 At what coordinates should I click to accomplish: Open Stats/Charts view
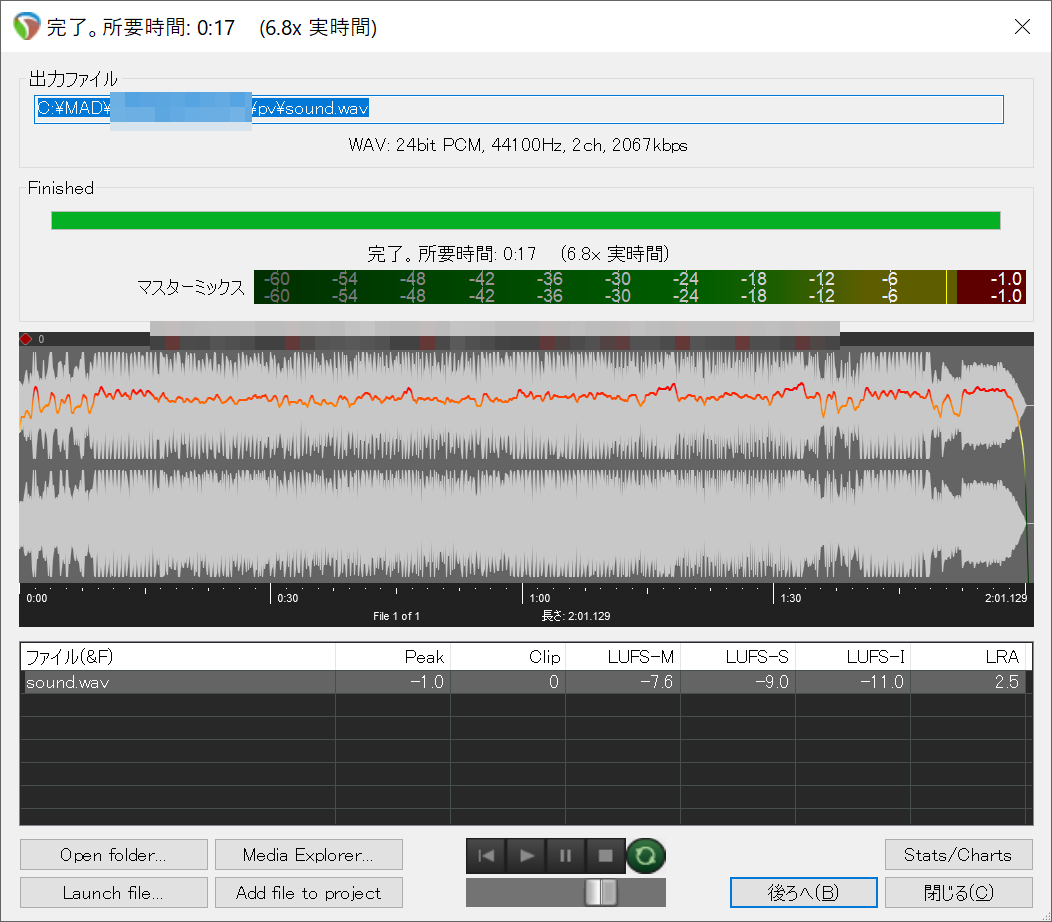[x=958, y=855]
